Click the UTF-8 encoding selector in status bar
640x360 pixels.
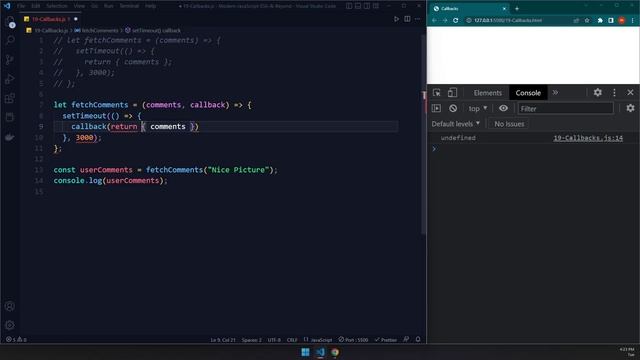(x=274, y=340)
